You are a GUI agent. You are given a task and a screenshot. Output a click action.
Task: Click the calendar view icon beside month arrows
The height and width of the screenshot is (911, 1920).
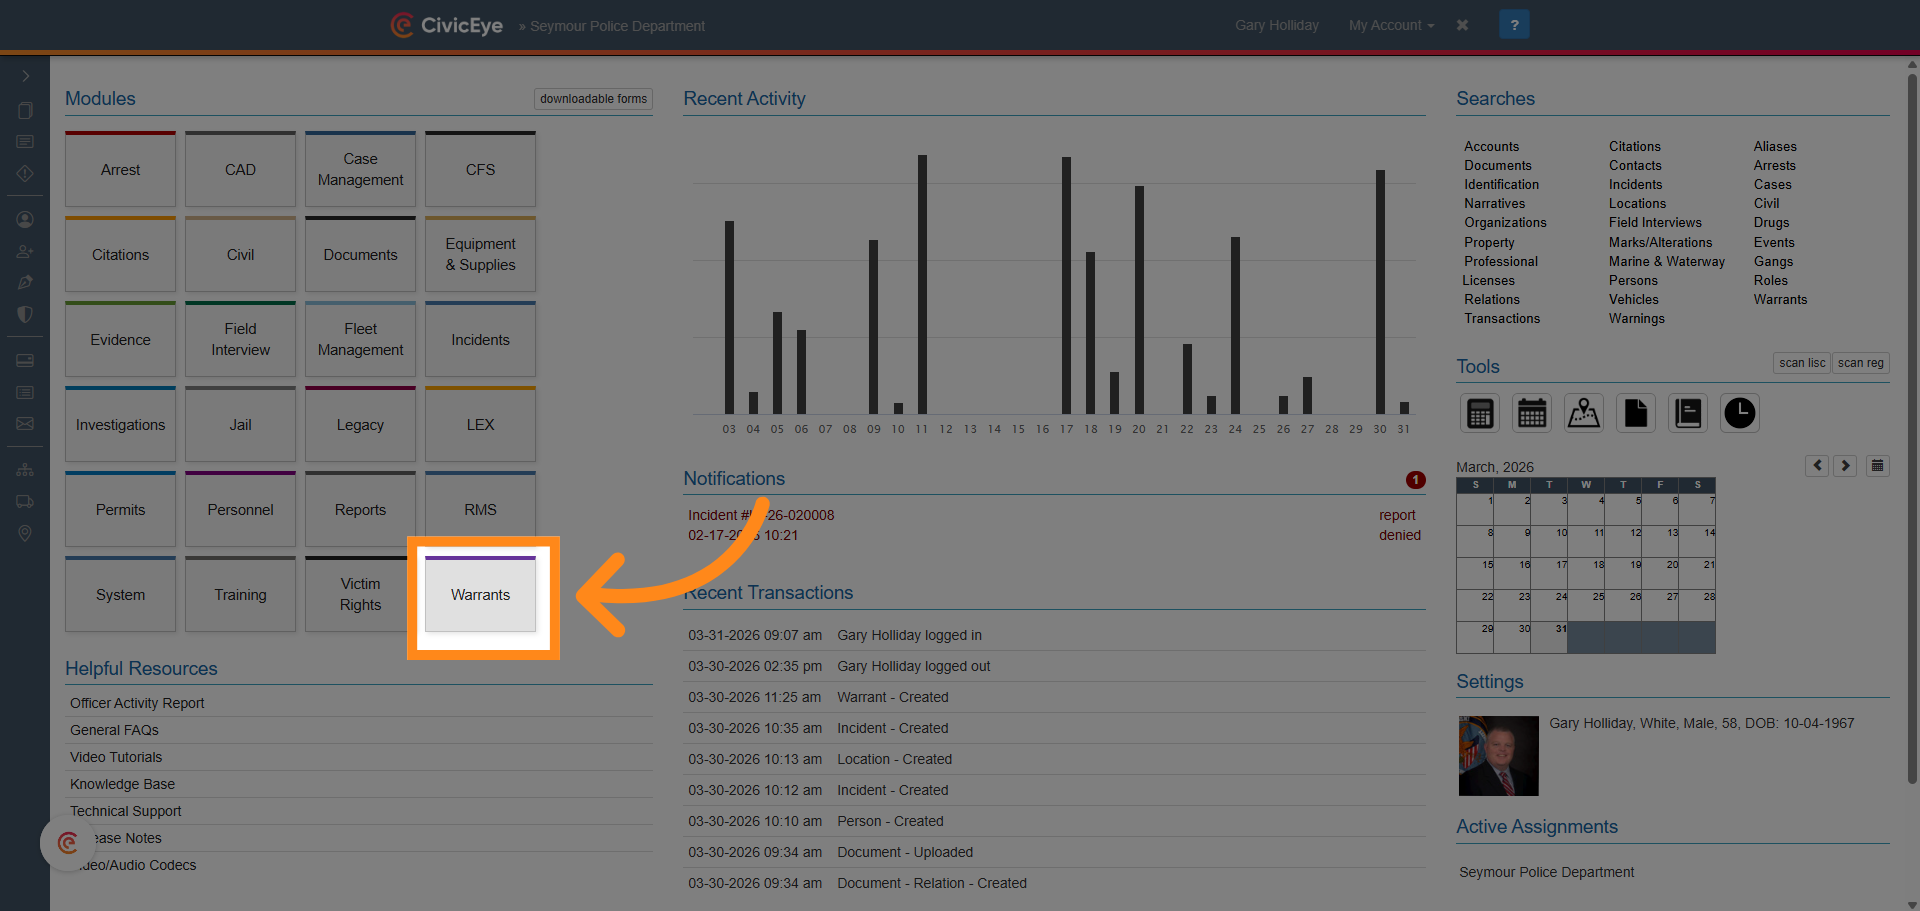click(1878, 465)
